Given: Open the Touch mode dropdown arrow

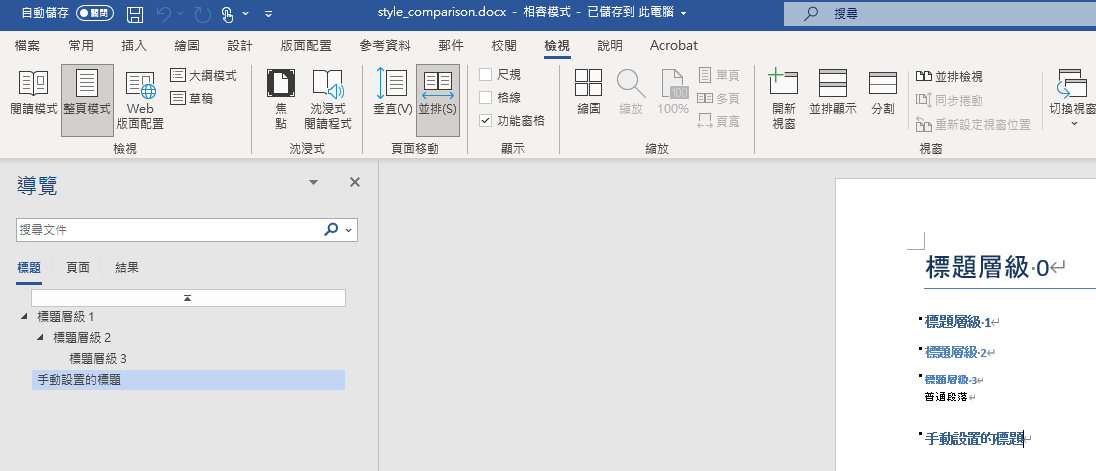Looking at the screenshot, I should tap(245, 14).
